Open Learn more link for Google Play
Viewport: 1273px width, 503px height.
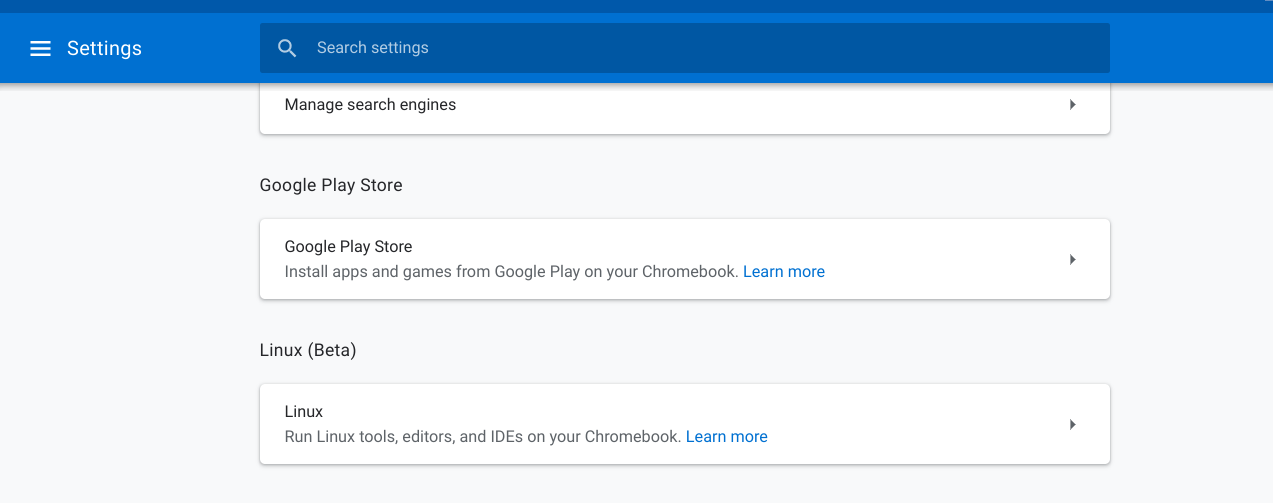pos(784,272)
